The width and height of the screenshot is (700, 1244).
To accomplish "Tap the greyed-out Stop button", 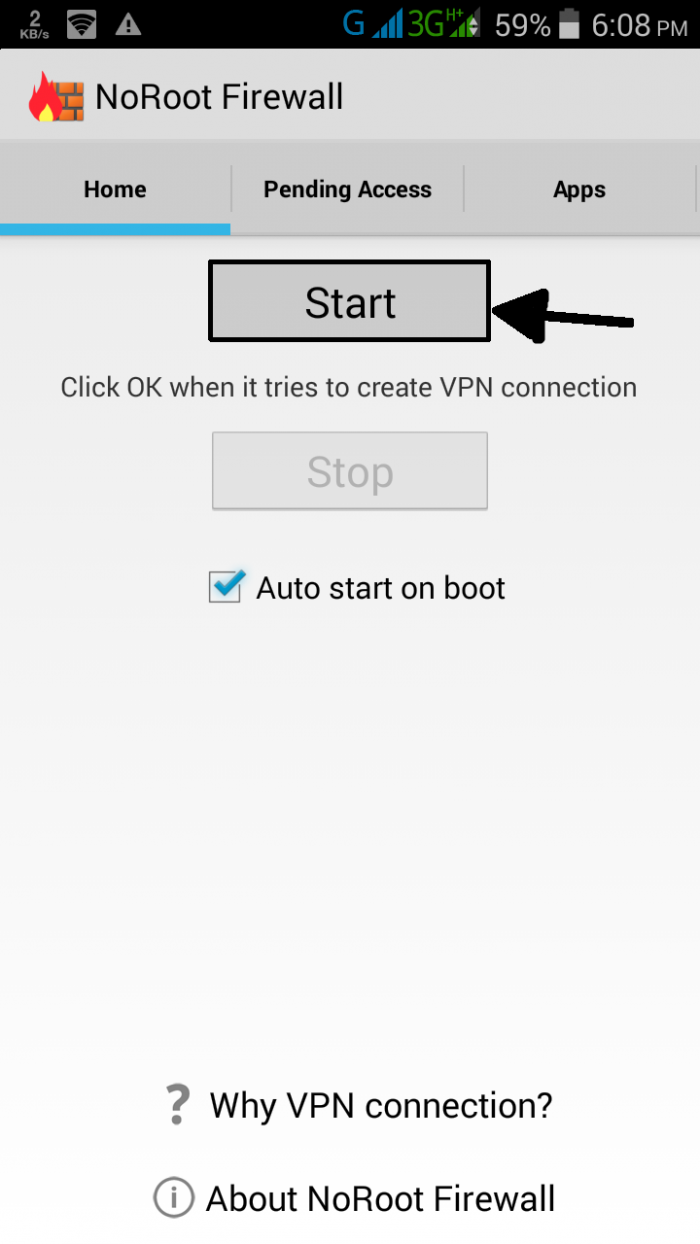I will point(349,471).
